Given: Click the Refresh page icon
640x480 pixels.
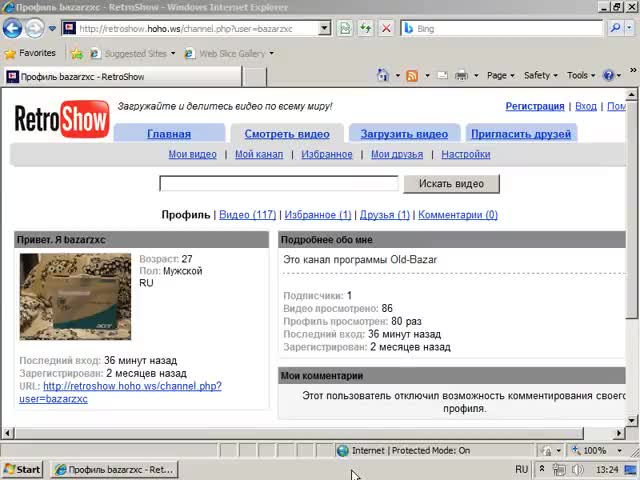Looking at the screenshot, I should click(x=365, y=28).
